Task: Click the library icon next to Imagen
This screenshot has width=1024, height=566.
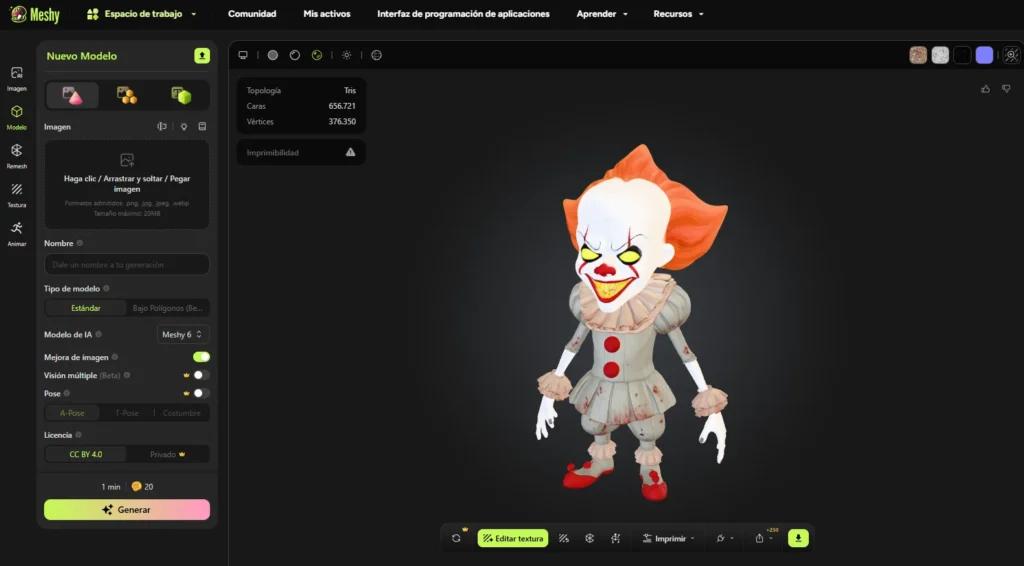Action: [x=202, y=127]
